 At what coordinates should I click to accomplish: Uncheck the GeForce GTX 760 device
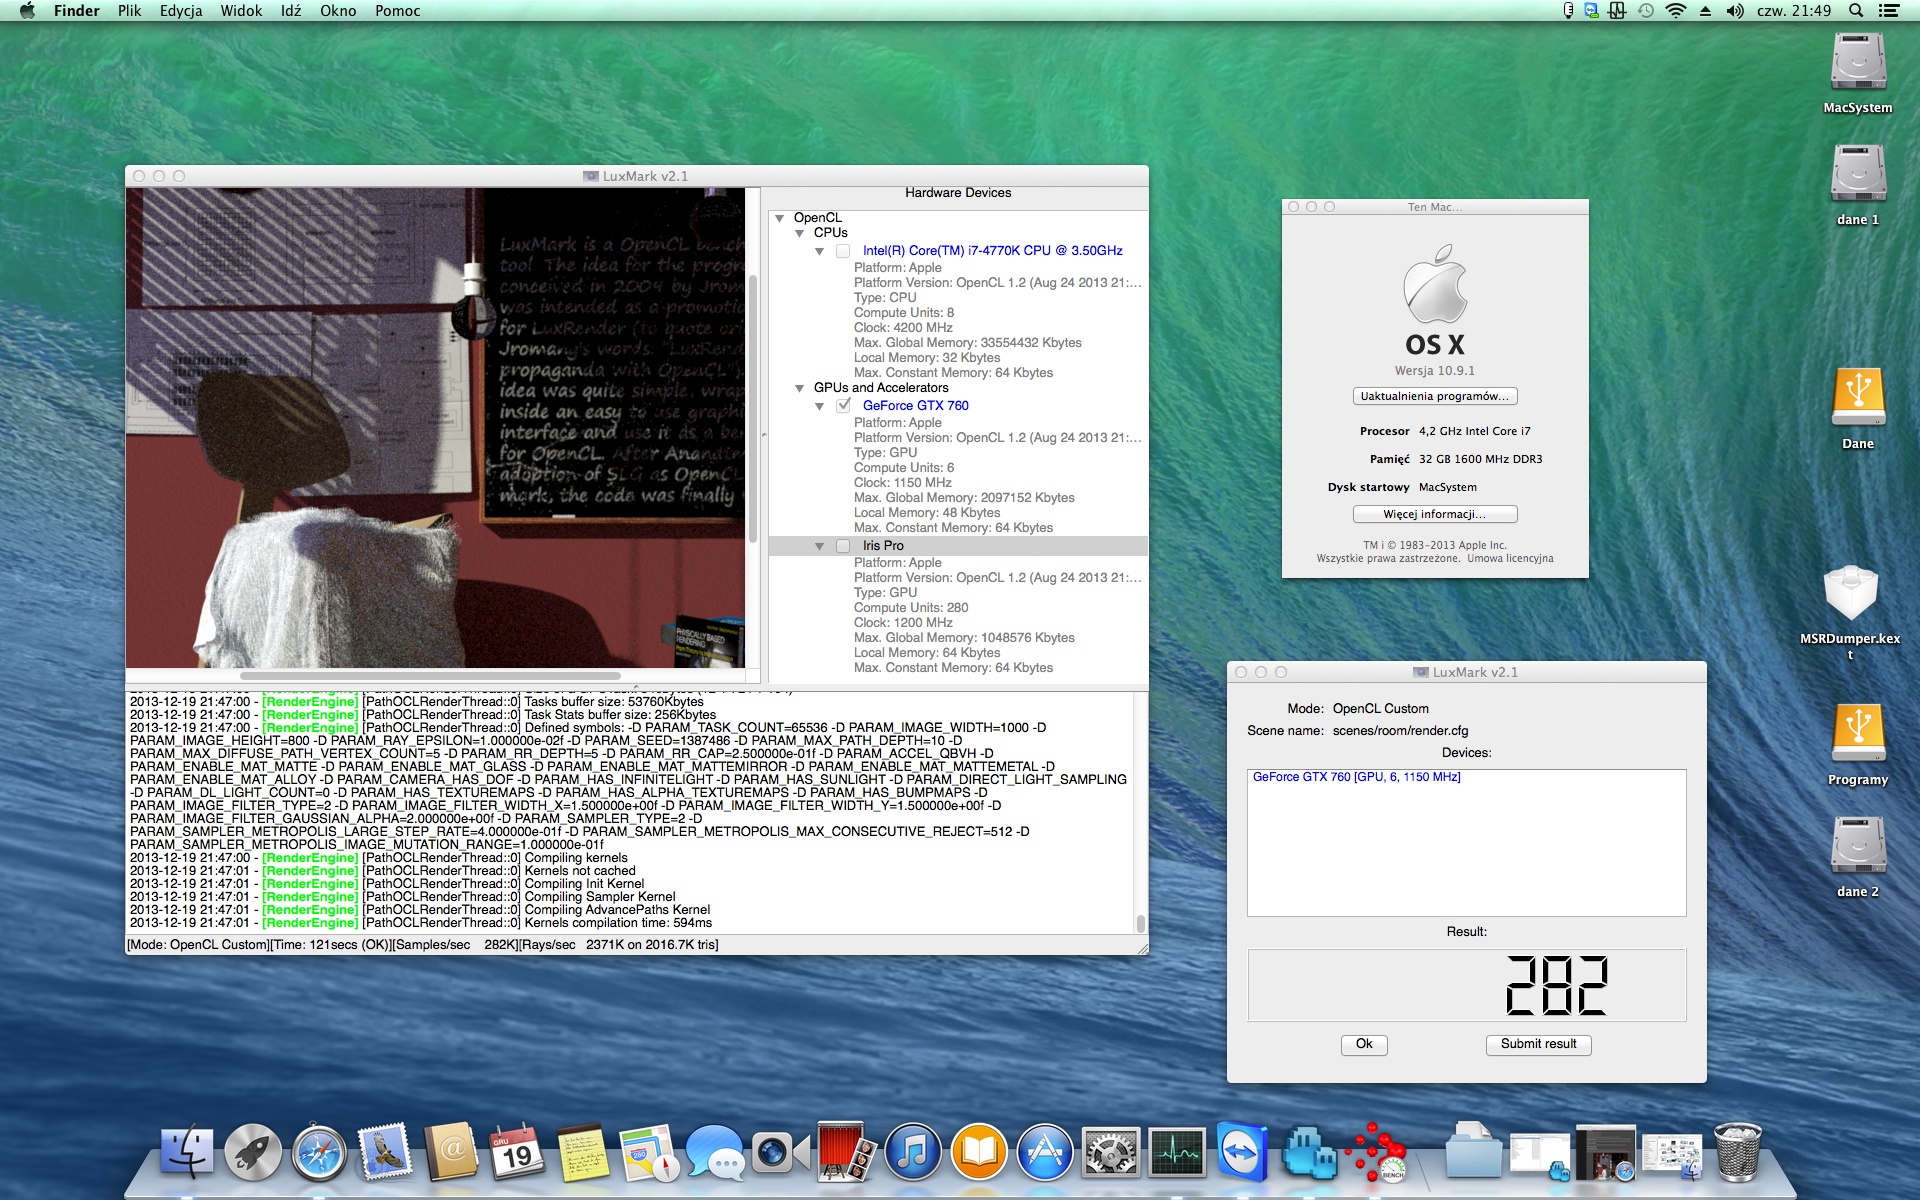843,405
